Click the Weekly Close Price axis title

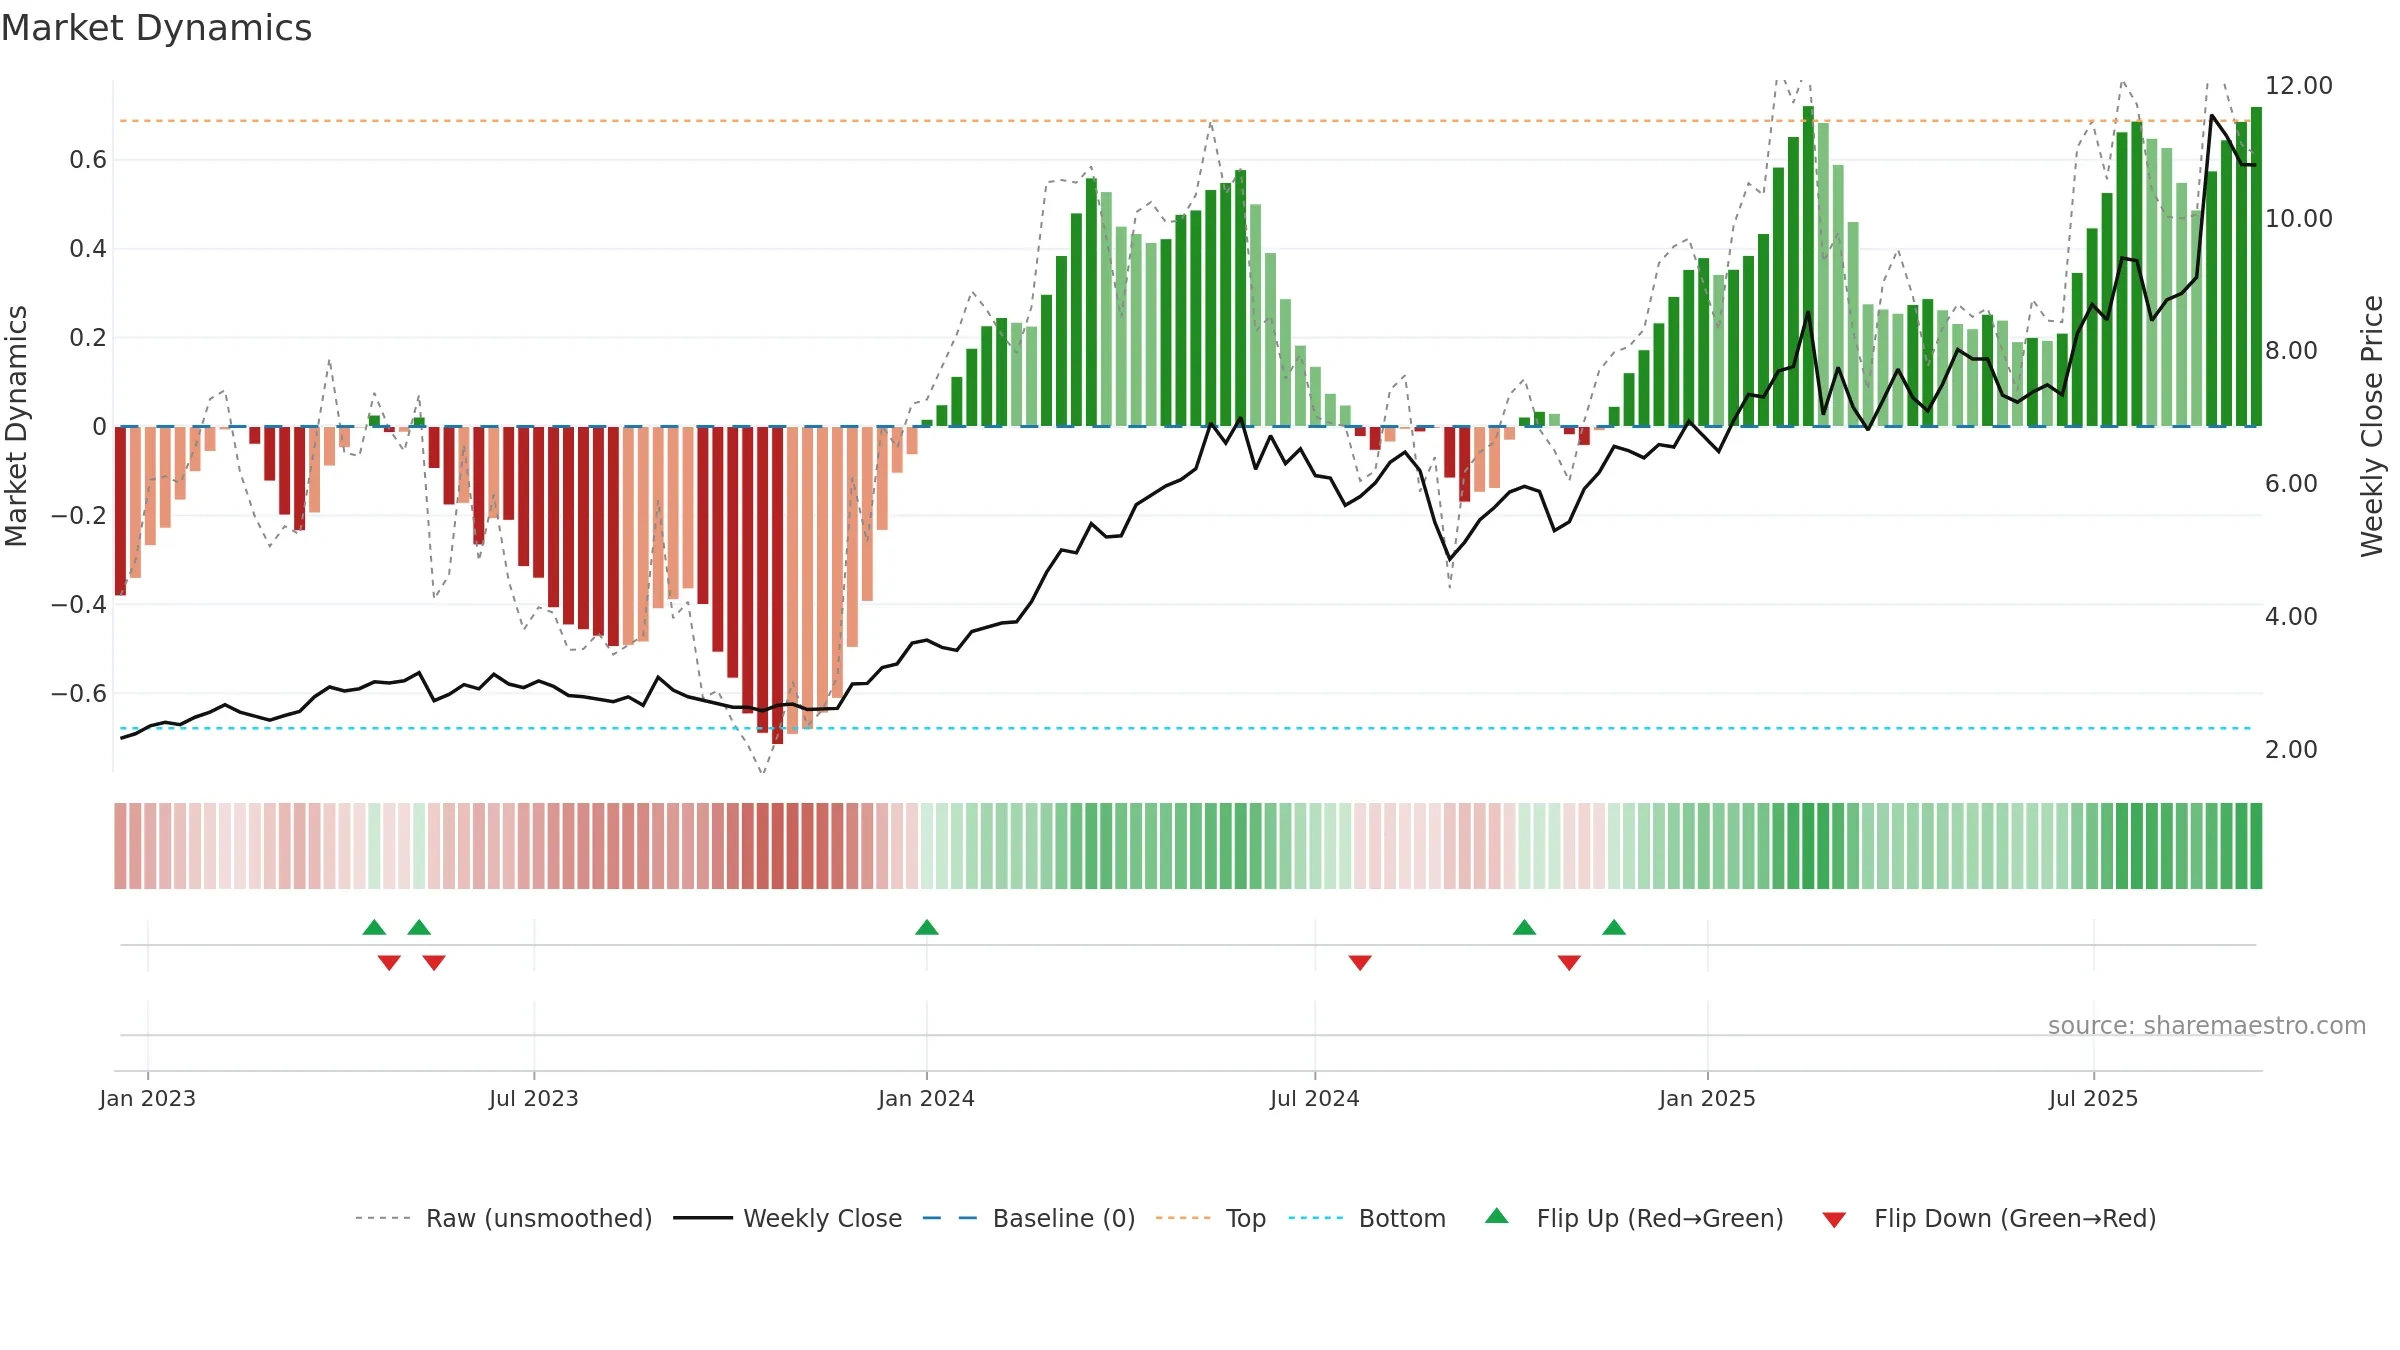point(2372,426)
